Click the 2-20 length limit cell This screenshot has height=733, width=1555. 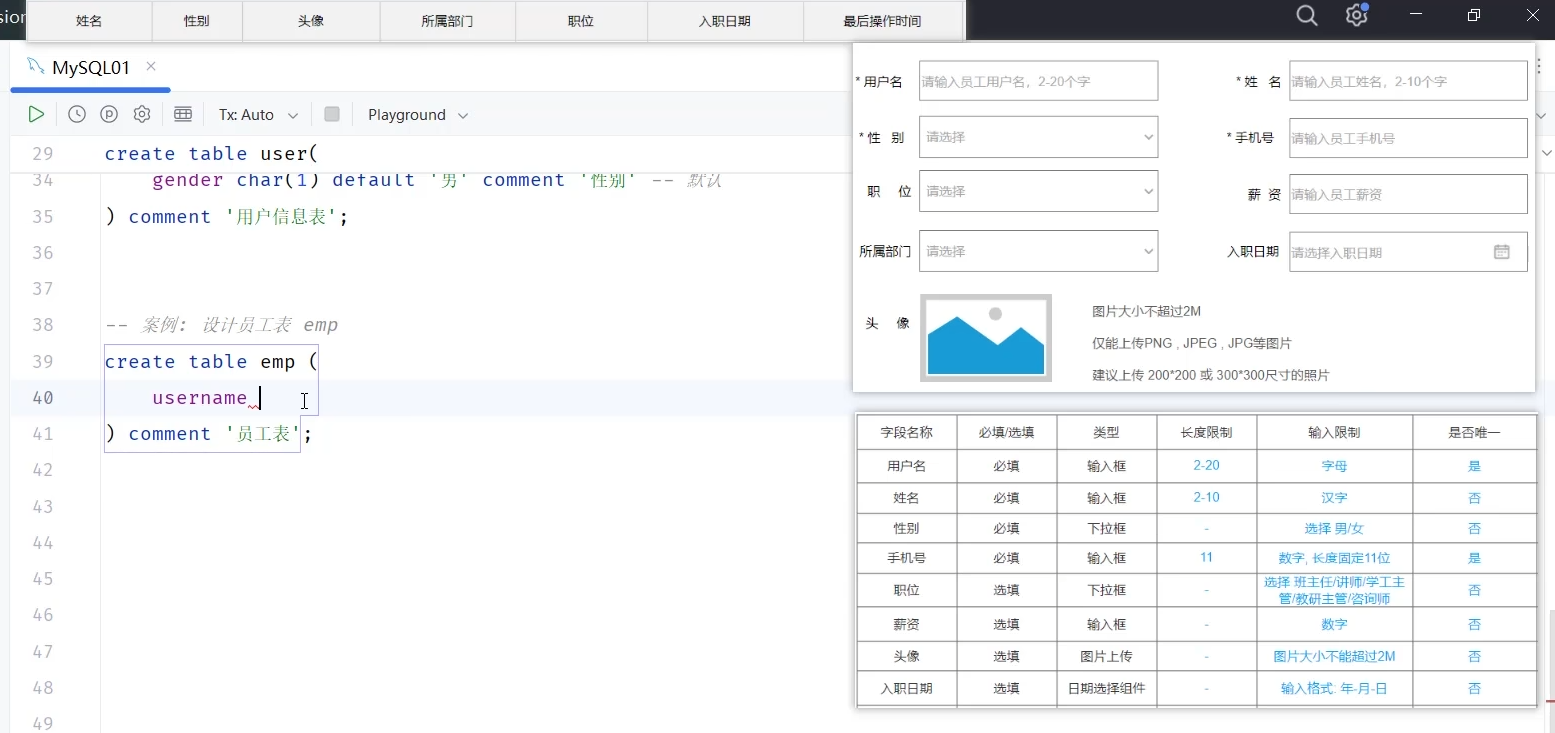coord(1206,465)
